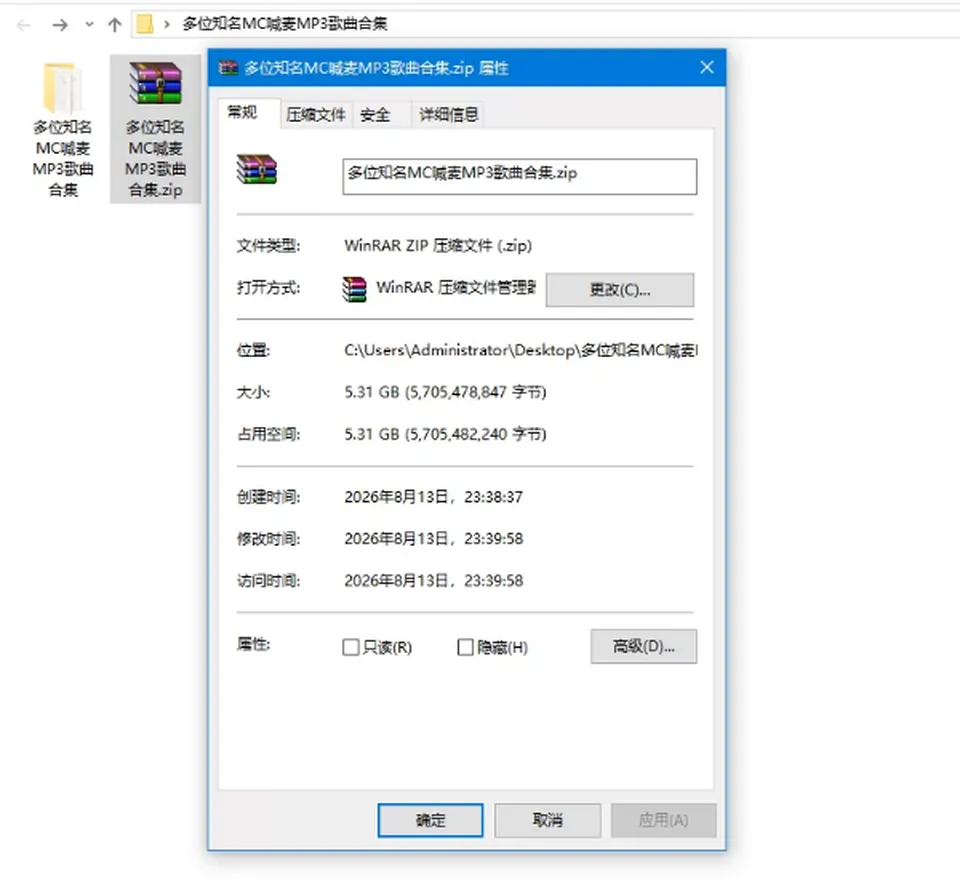Click the file type text WinRAR ZIP 压缩文件 (.zip)
The height and width of the screenshot is (896, 960).
(x=438, y=246)
